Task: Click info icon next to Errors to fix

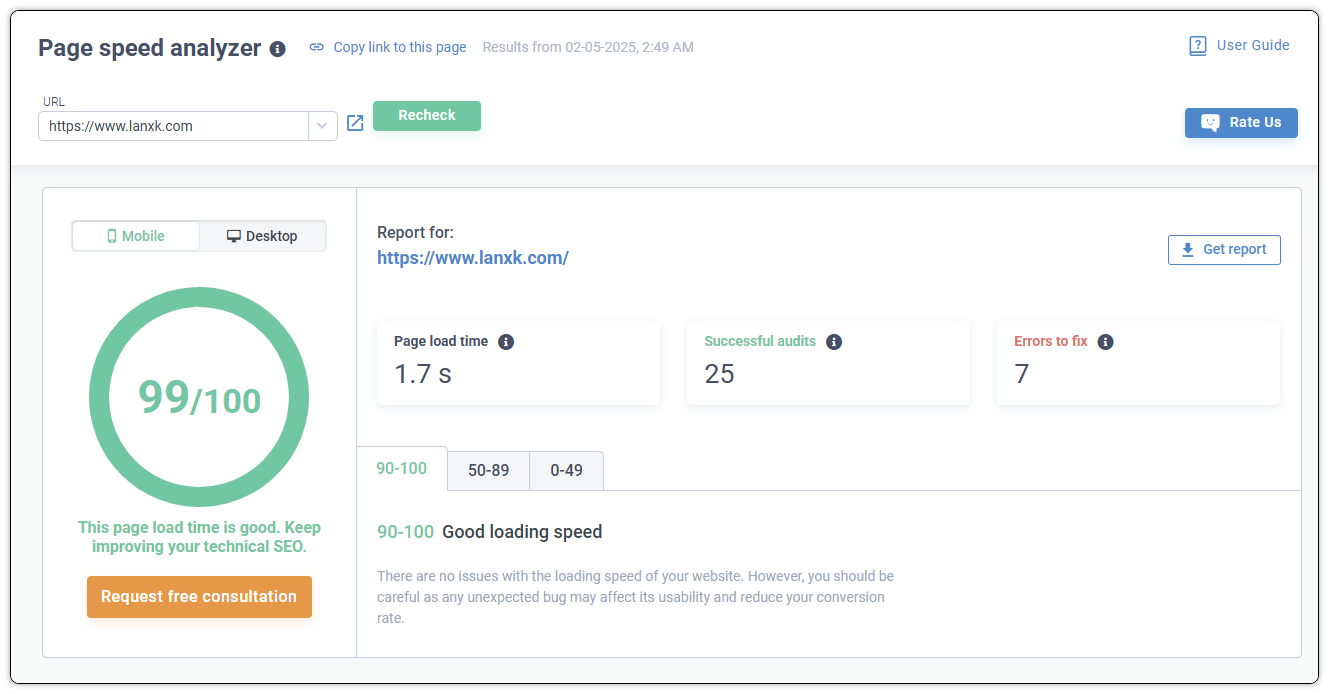Action: pos(1105,342)
